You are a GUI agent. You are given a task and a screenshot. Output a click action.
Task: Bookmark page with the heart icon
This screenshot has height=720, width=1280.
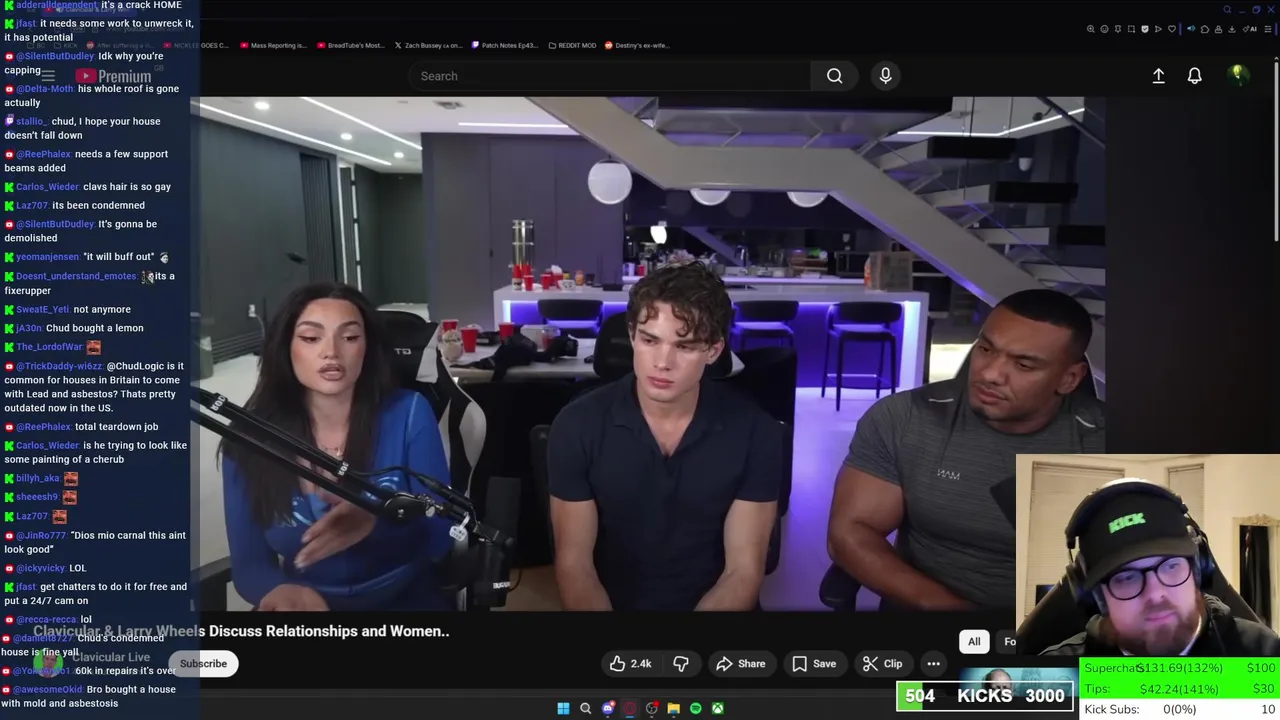(x=1172, y=29)
